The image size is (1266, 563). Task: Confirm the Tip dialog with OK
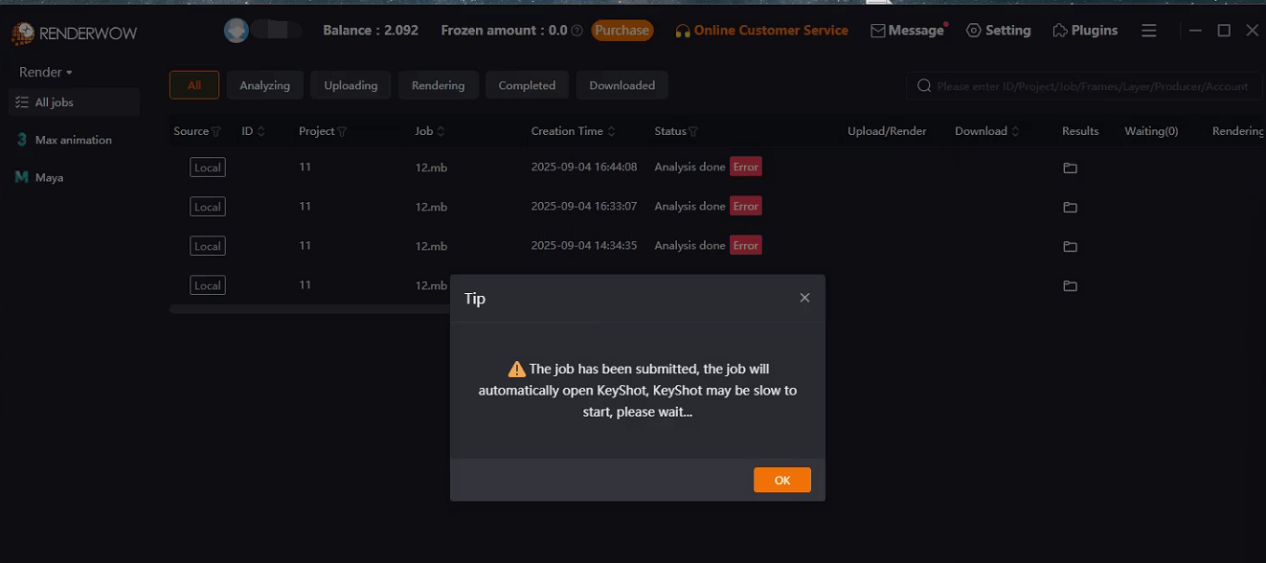point(782,480)
